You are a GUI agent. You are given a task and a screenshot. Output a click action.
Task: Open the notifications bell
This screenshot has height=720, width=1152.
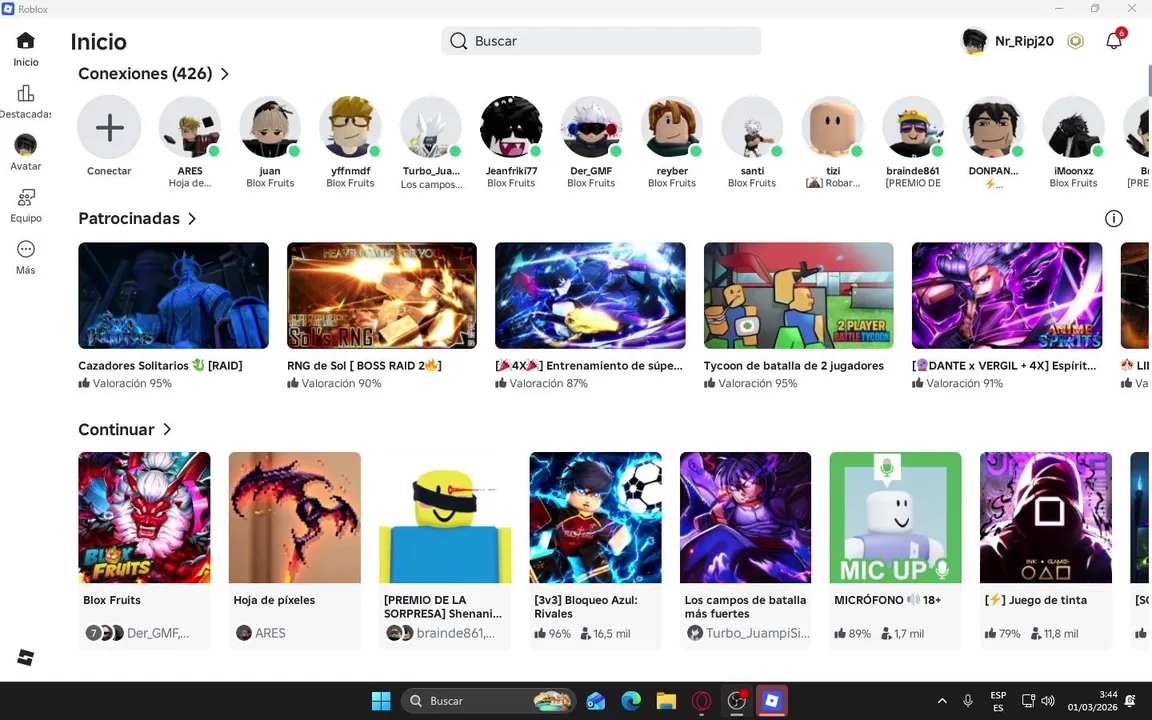[x=1114, y=41]
